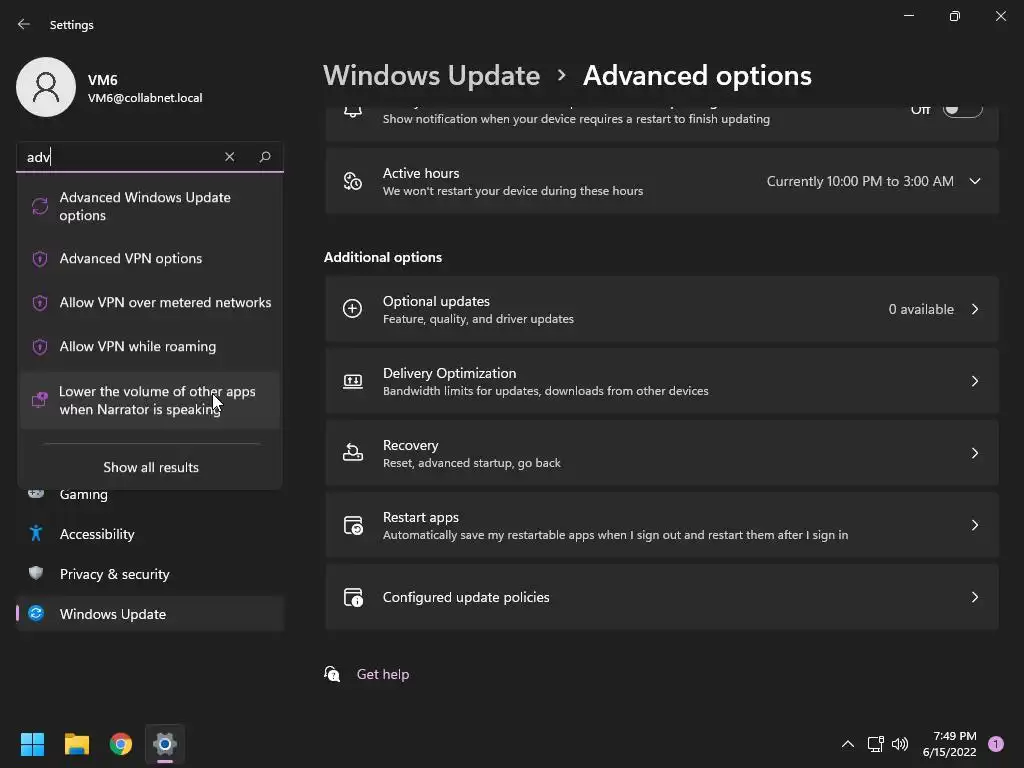
Task: Clear the search box with the X icon
Action: pos(229,157)
